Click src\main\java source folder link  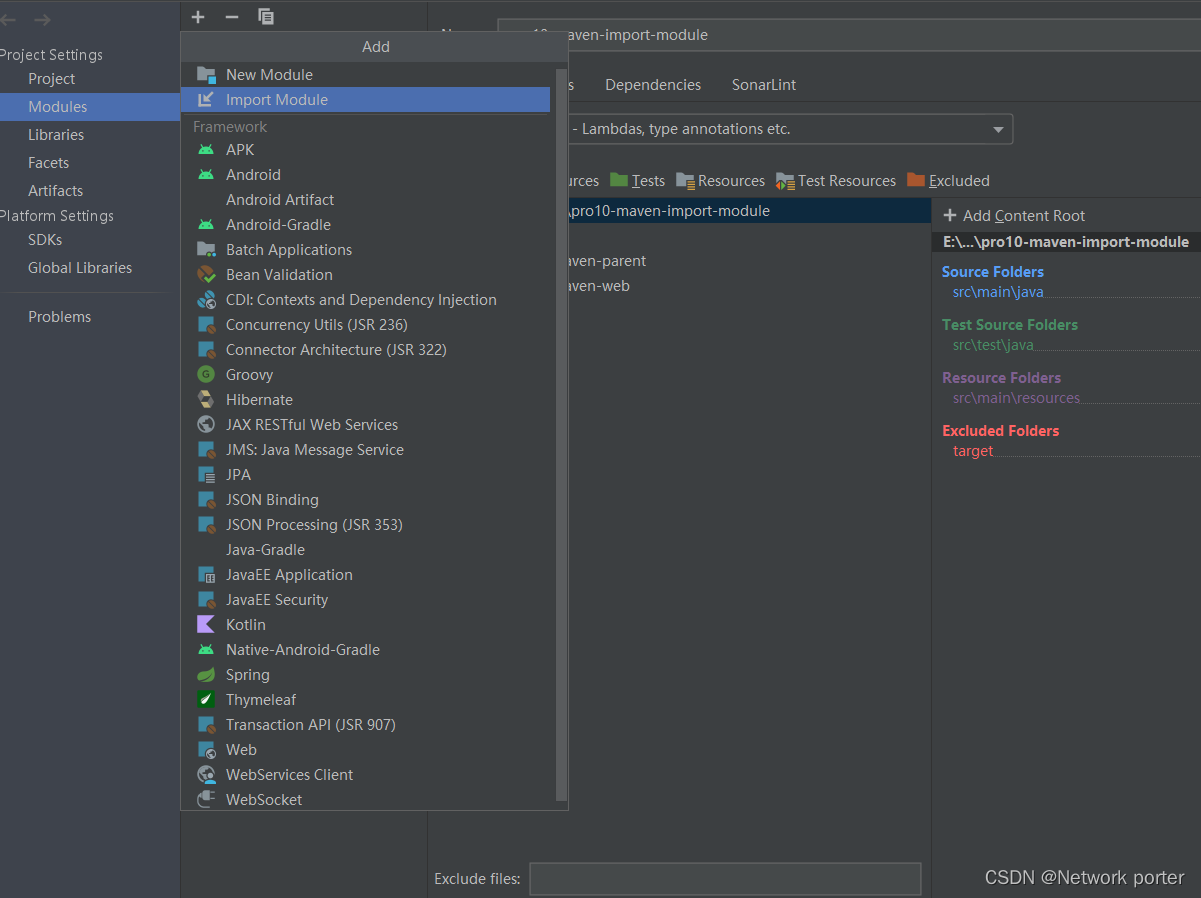coord(998,292)
